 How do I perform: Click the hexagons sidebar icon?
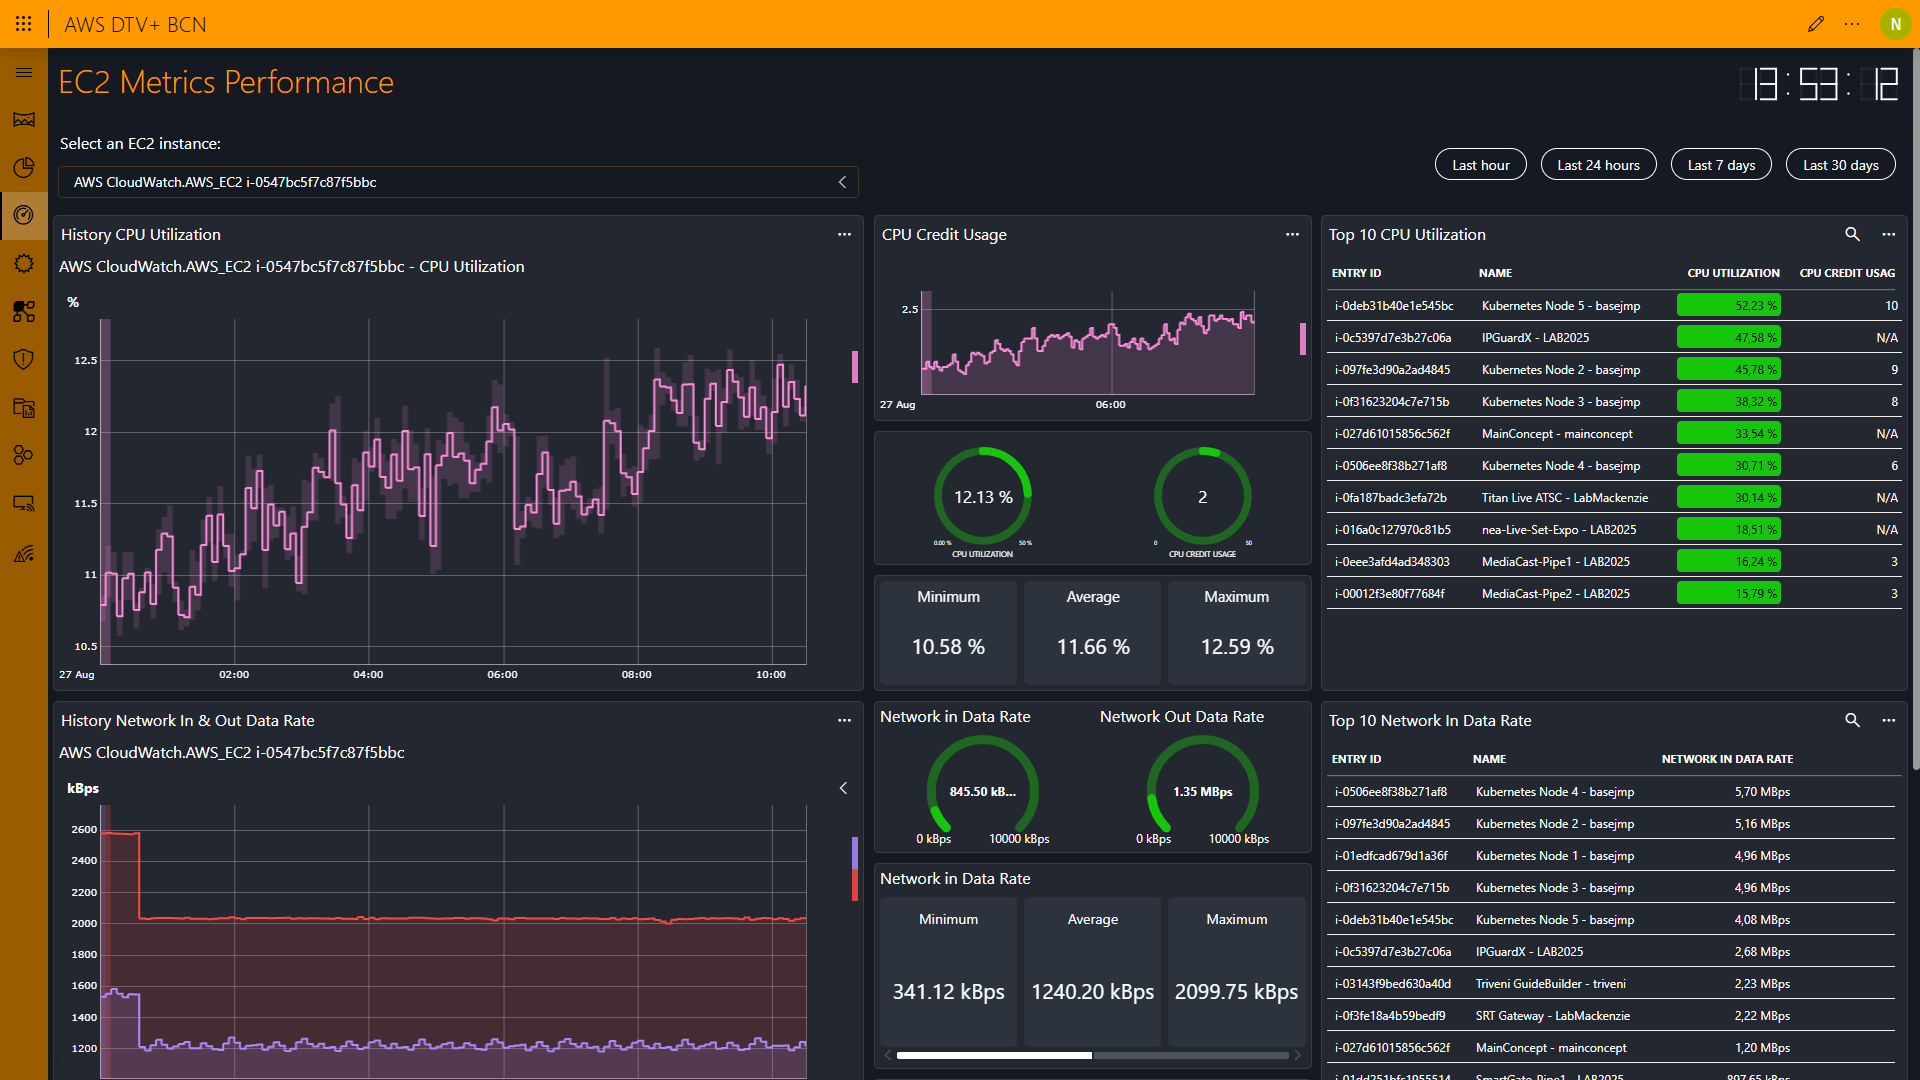[x=24, y=455]
